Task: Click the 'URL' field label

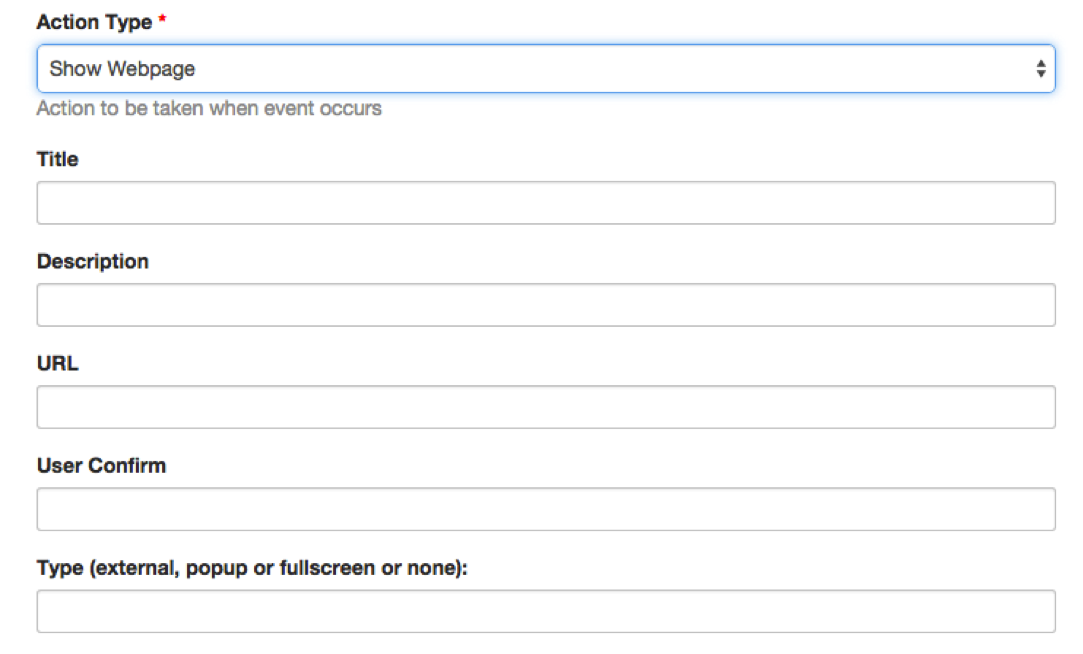Action: coord(57,363)
